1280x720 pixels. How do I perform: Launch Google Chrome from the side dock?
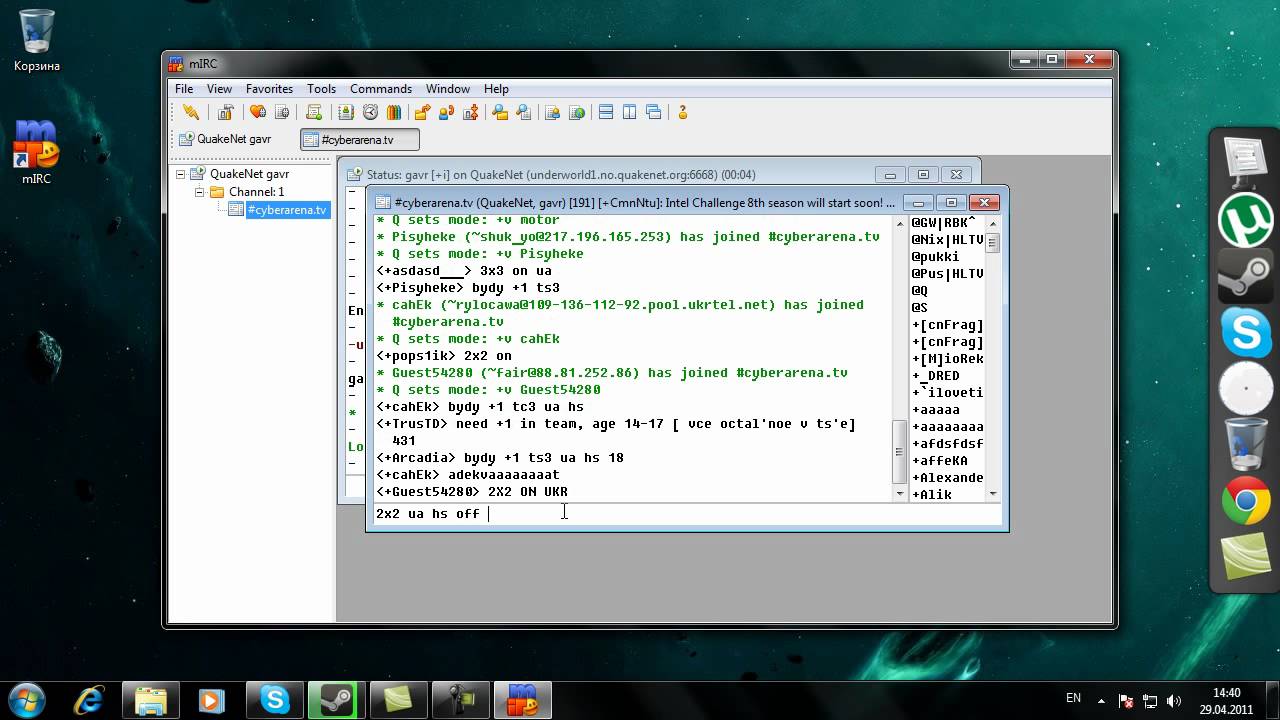click(1246, 502)
